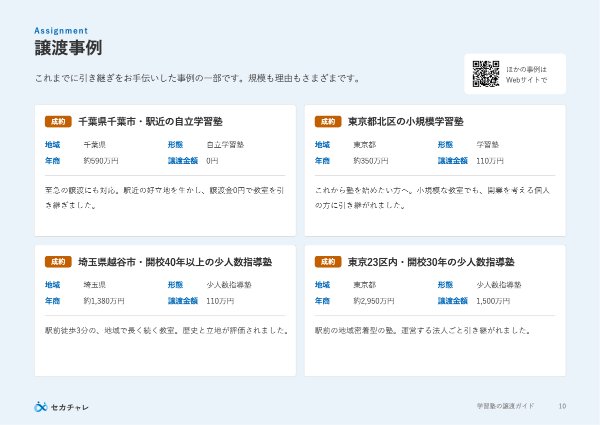Click the description starting '至急の譲渡にも対応'
This screenshot has width=600, height=425.
[x=165, y=198]
